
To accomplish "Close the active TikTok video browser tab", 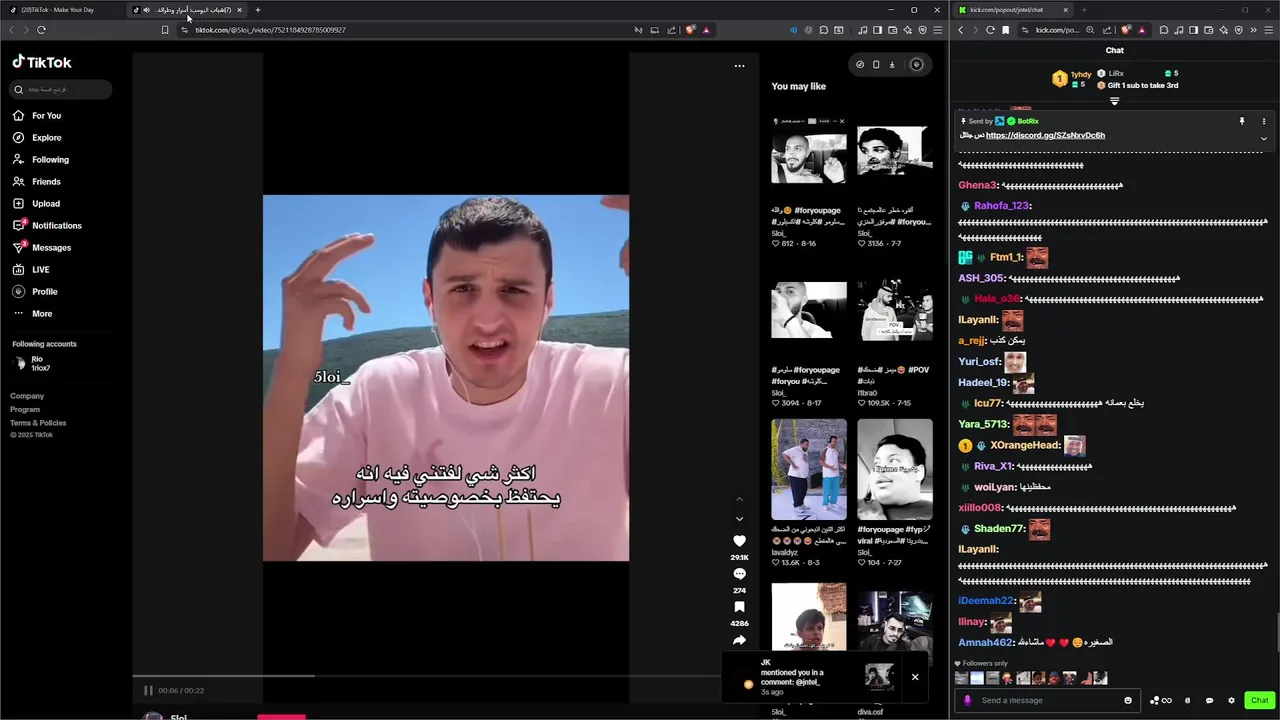I will [x=239, y=10].
